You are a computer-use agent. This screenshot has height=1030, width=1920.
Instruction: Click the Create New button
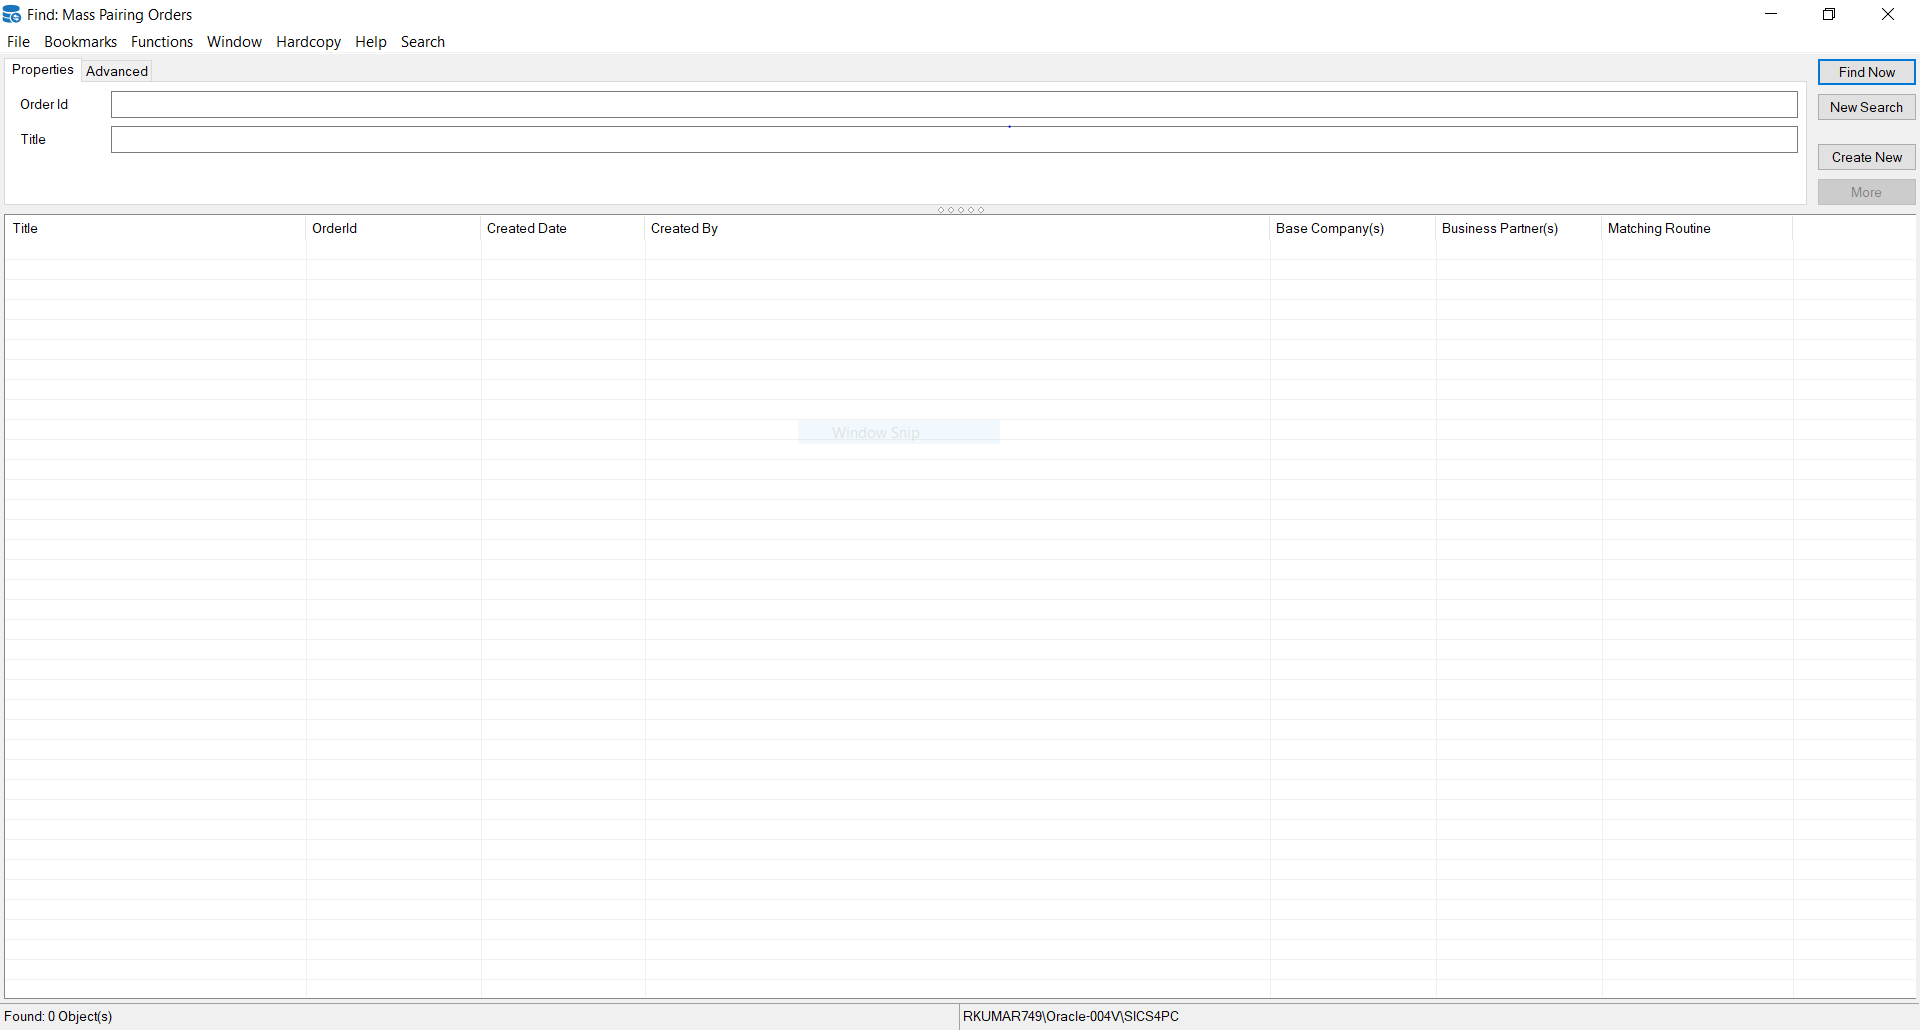pos(1865,156)
